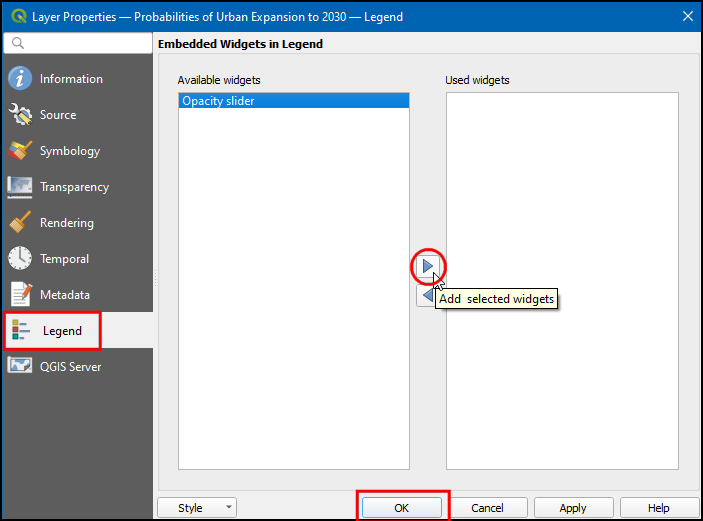Select the Temporal clock icon
703x521 pixels.
point(20,259)
